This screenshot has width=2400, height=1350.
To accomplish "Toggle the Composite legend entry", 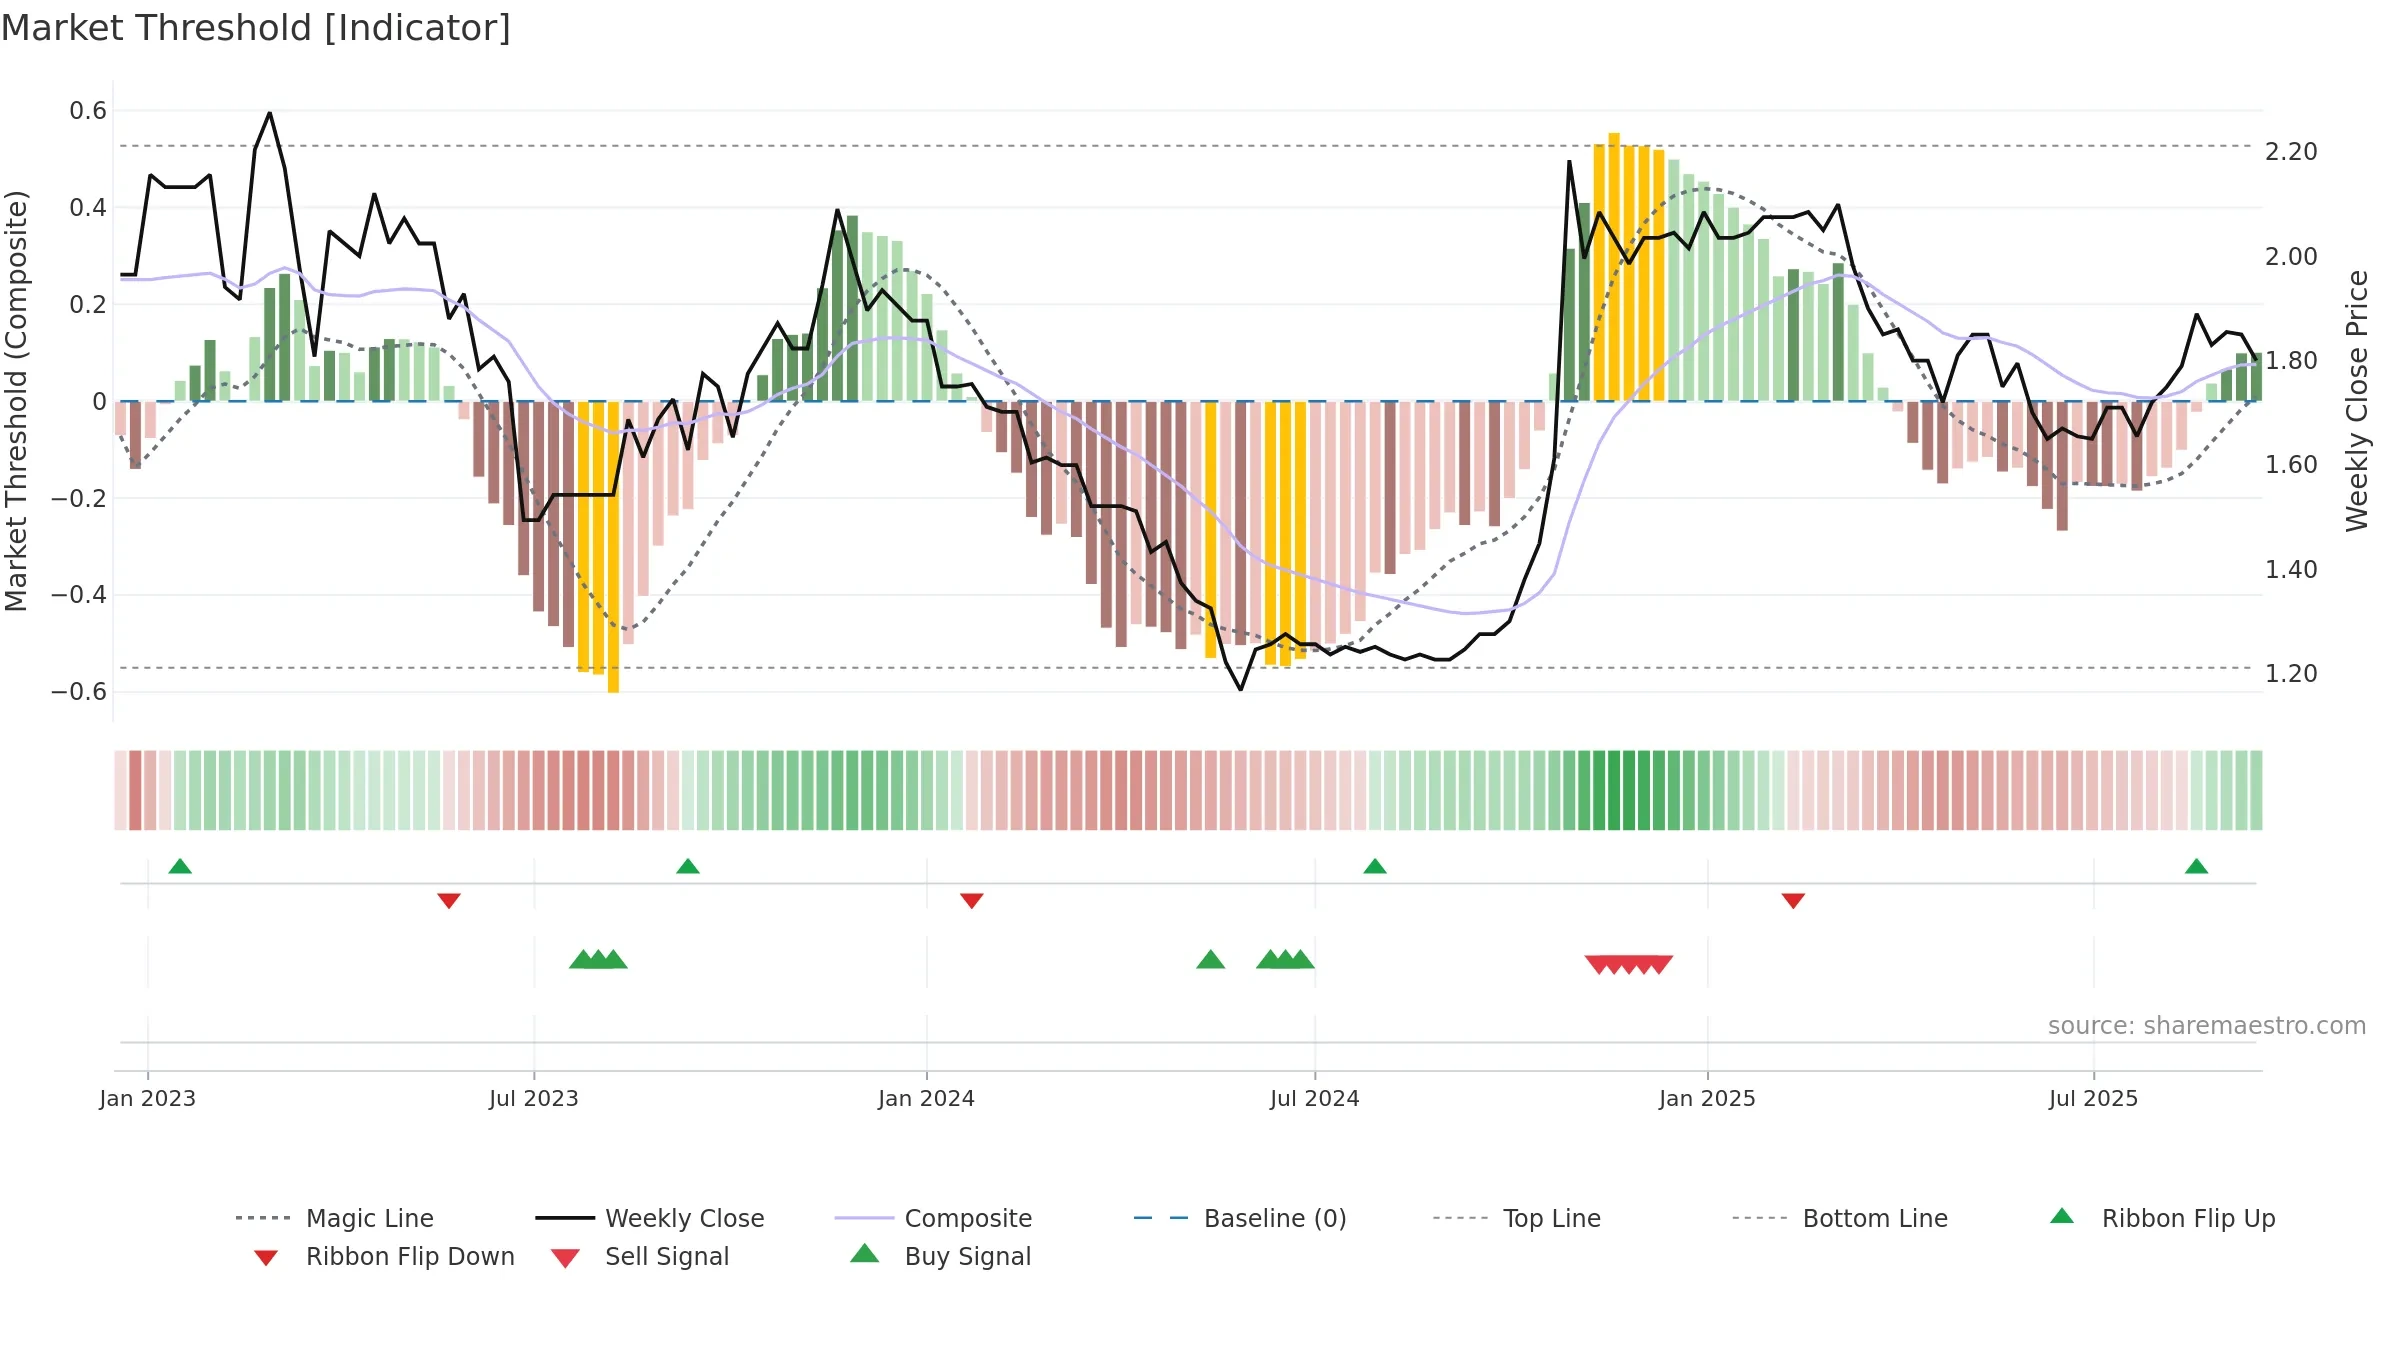I will click(933, 1218).
